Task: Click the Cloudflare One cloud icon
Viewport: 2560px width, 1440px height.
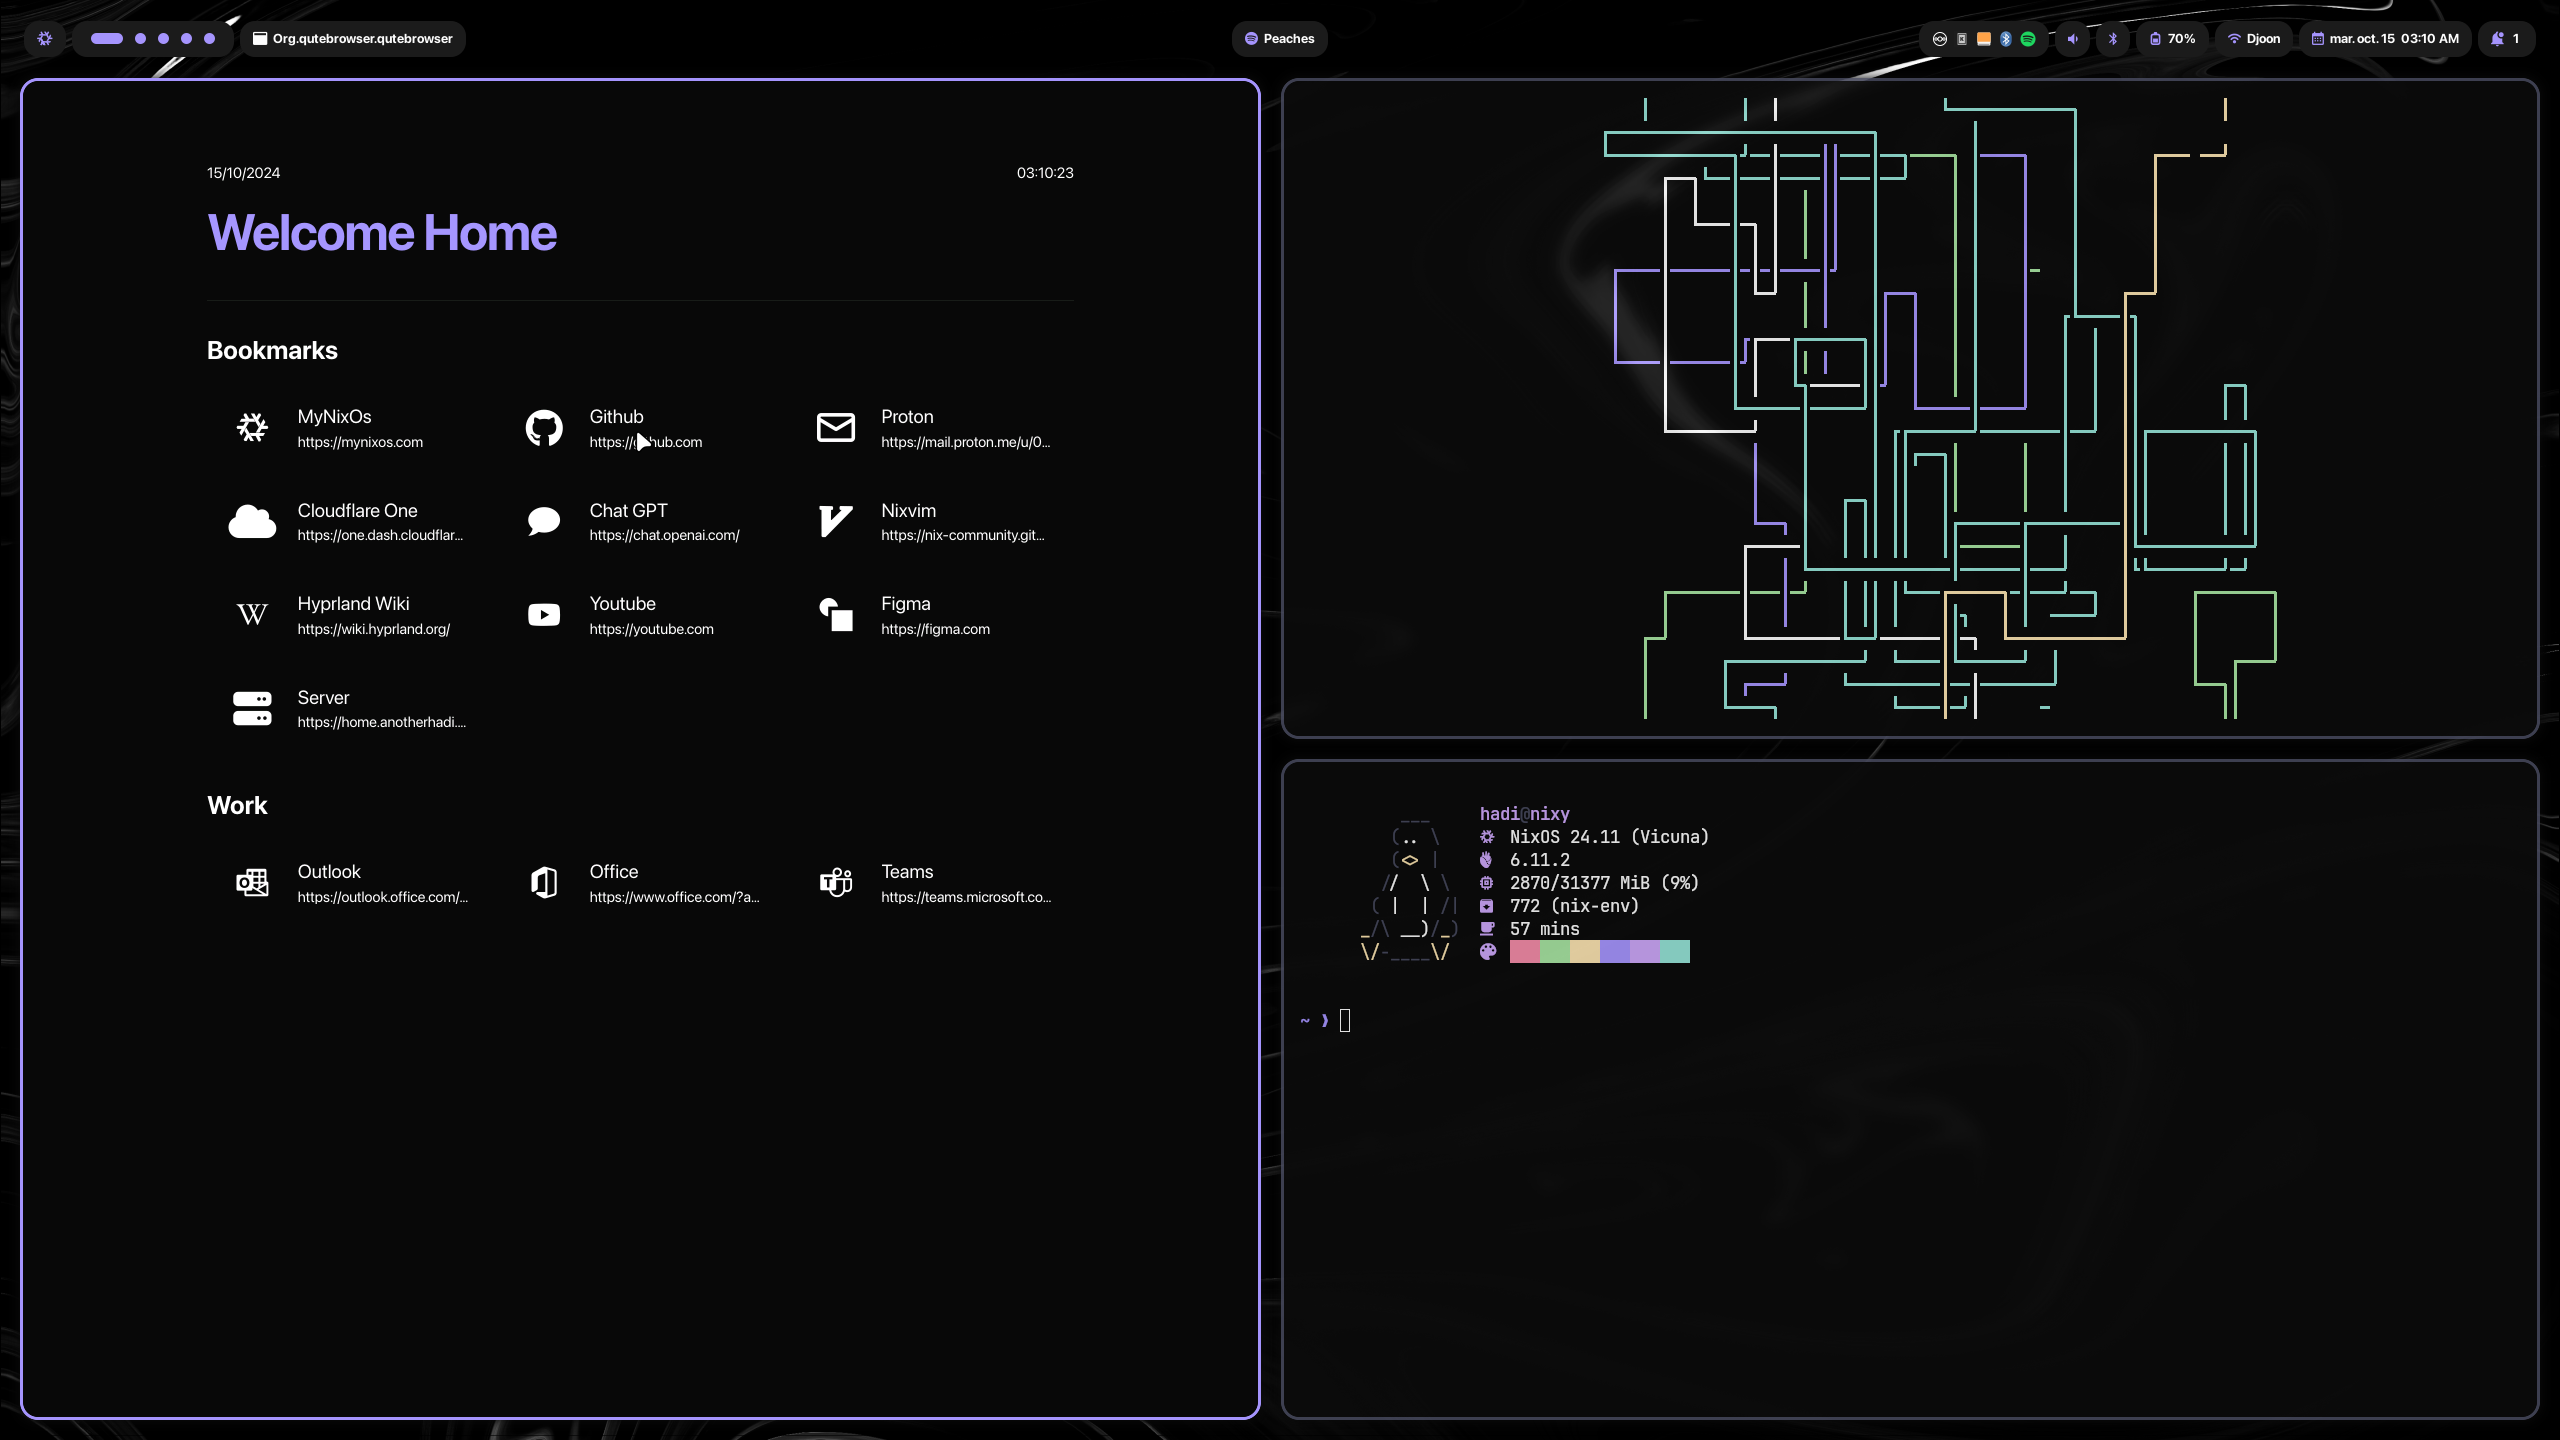Action: pos(252,521)
